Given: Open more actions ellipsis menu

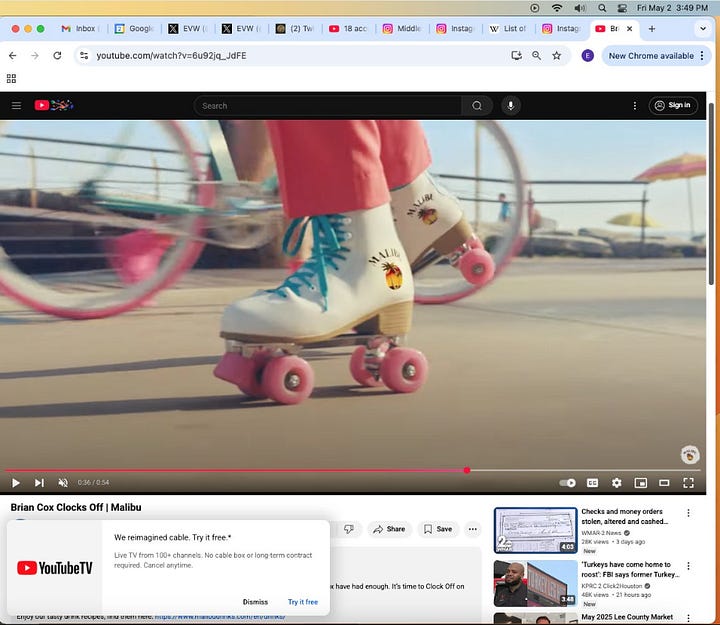Looking at the screenshot, I should 472,529.
